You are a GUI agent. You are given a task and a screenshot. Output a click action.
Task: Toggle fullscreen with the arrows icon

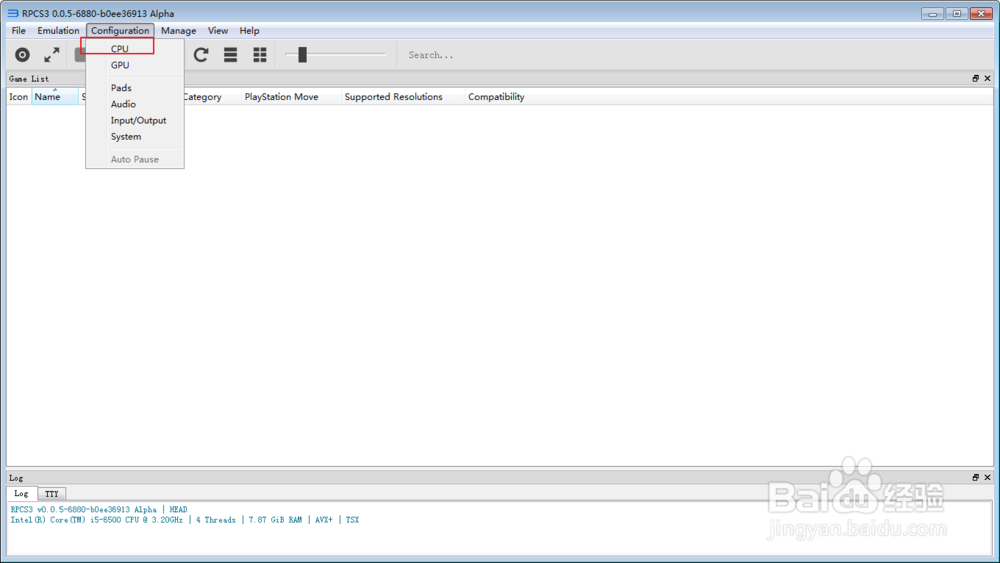click(52, 55)
